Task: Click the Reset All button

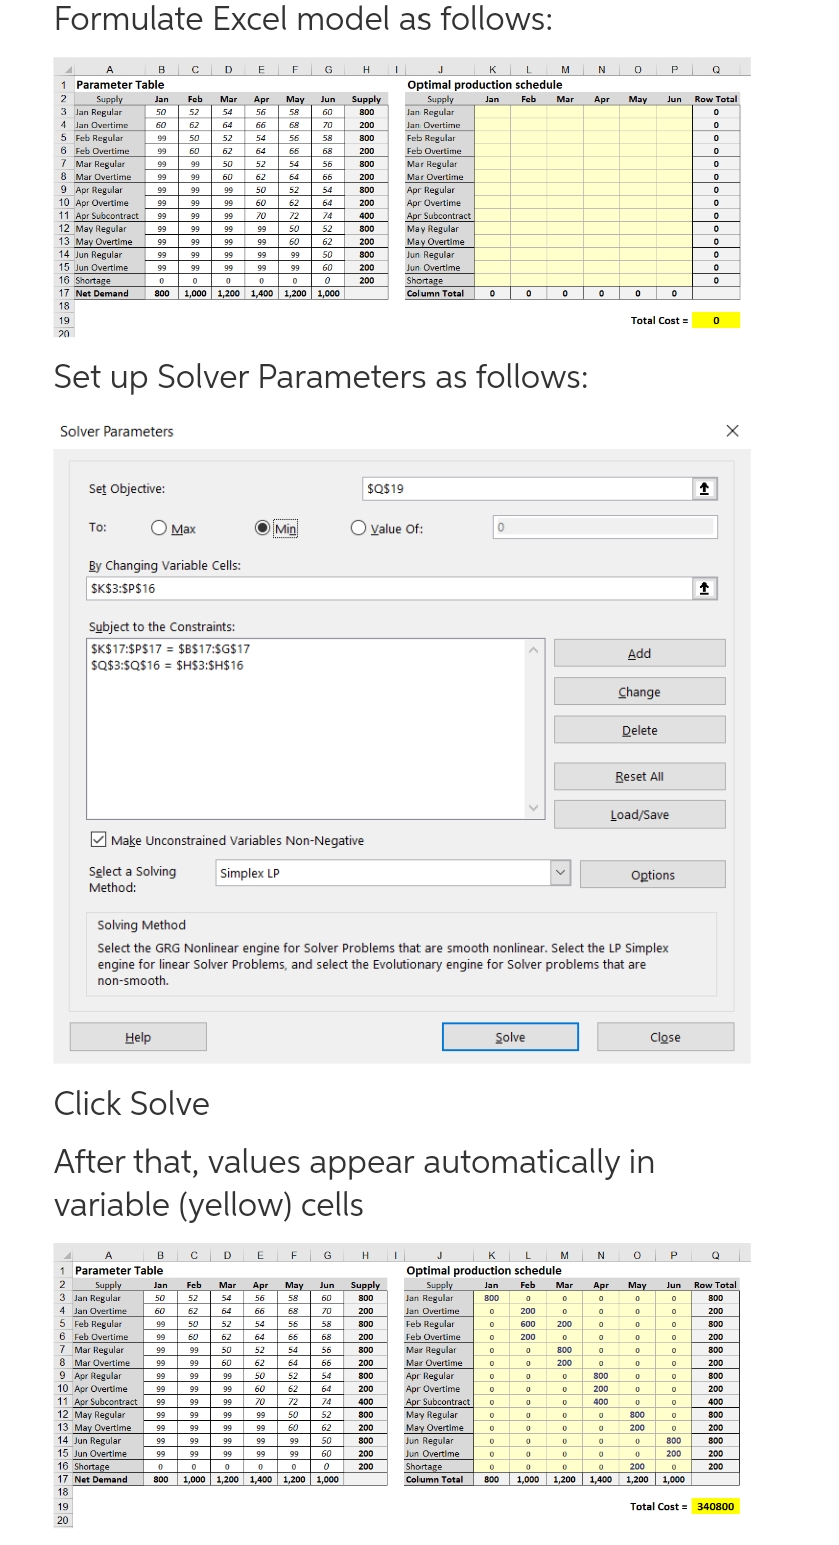Action: [639, 776]
